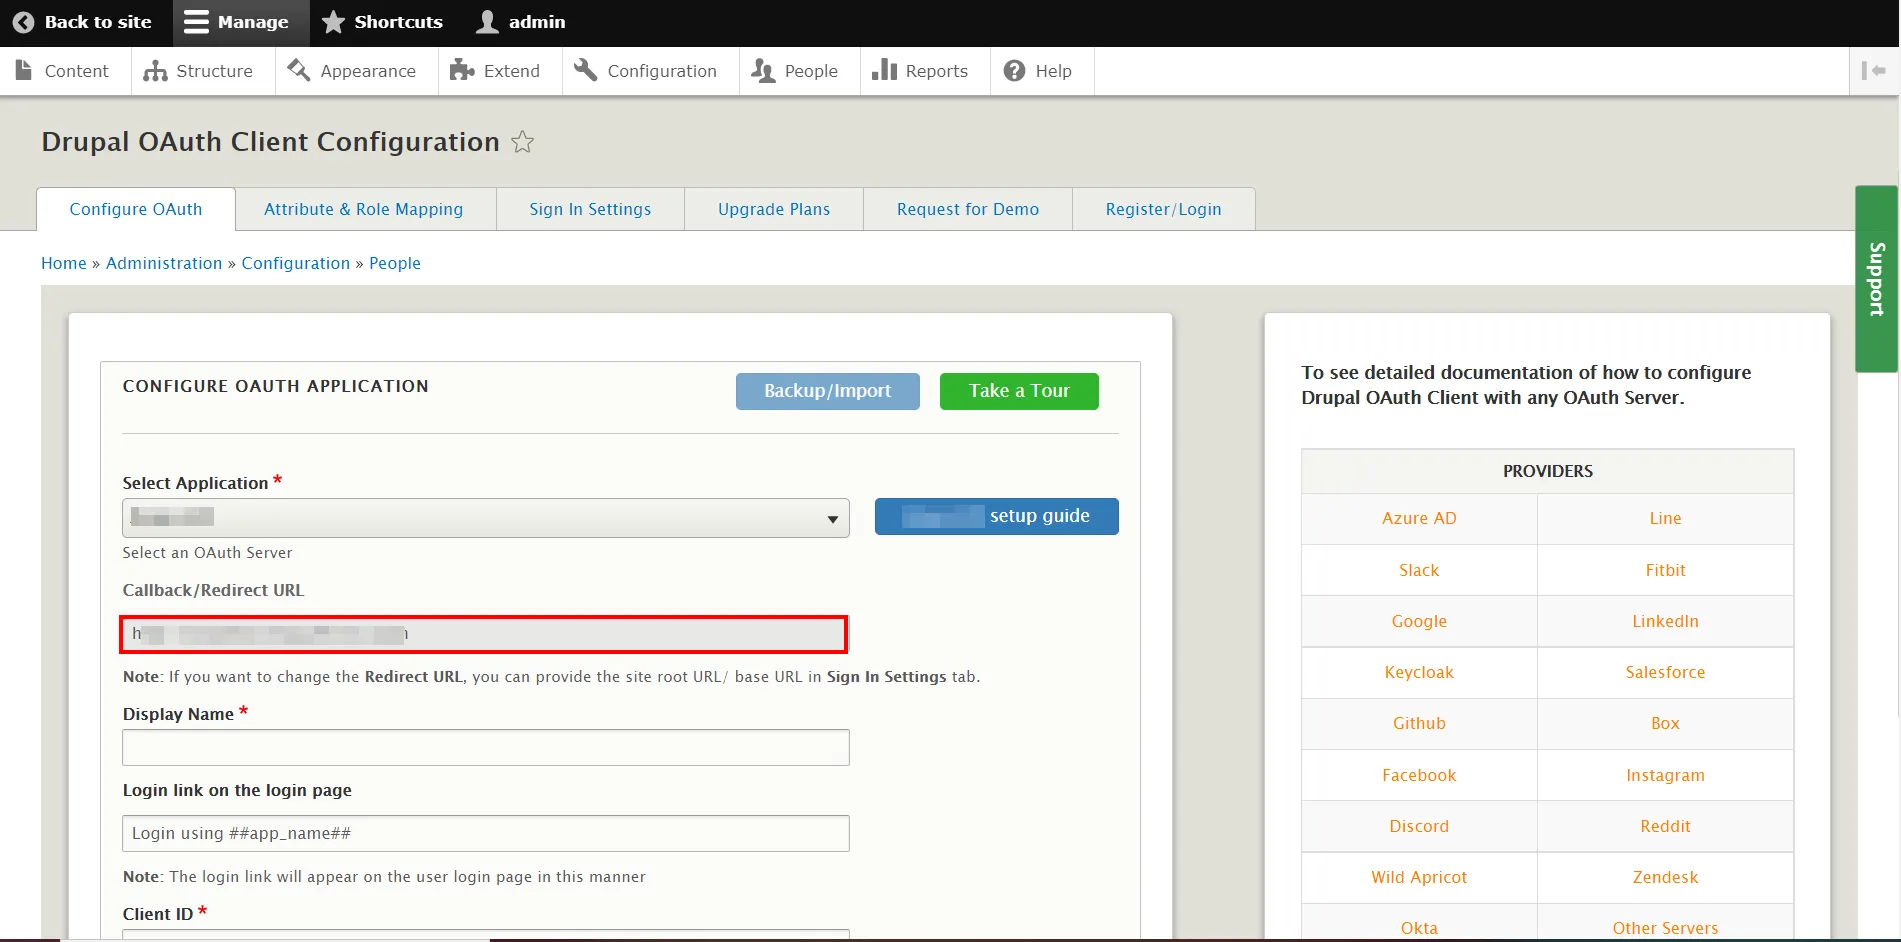The height and width of the screenshot is (942, 1901).
Task: Open Help via the question mark icon
Action: click(1014, 71)
